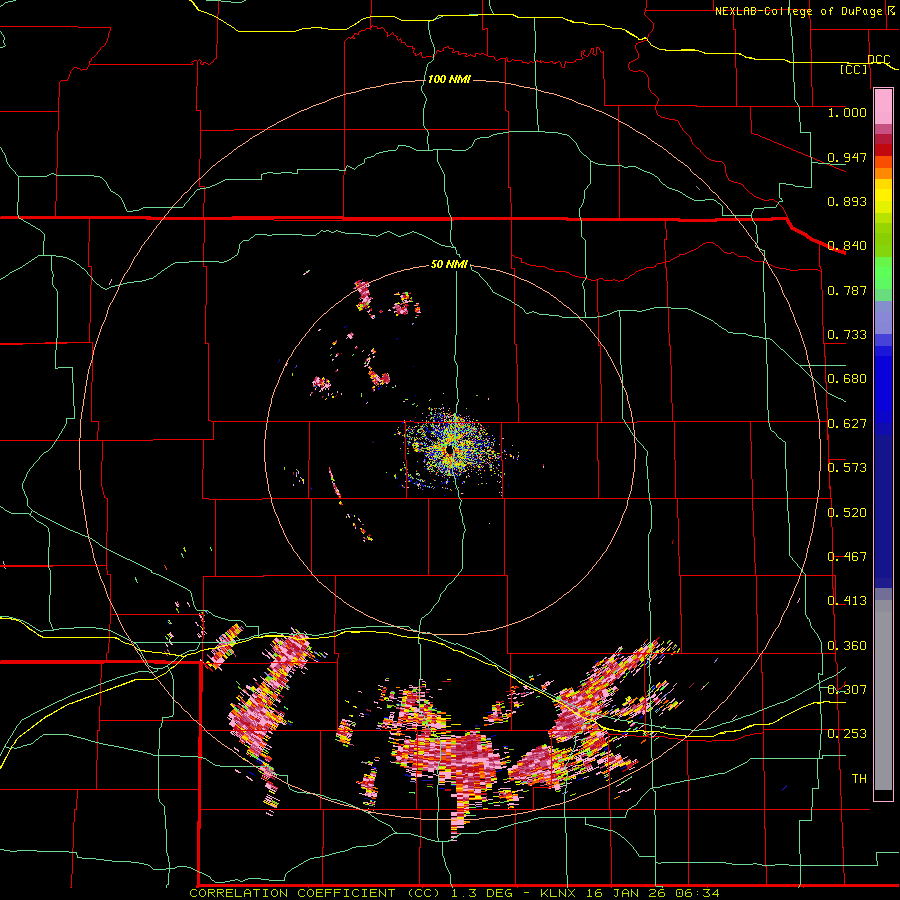Select the 0.787 scale value
The height and width of the screenshot is (900, 900).
click(847, 290)
